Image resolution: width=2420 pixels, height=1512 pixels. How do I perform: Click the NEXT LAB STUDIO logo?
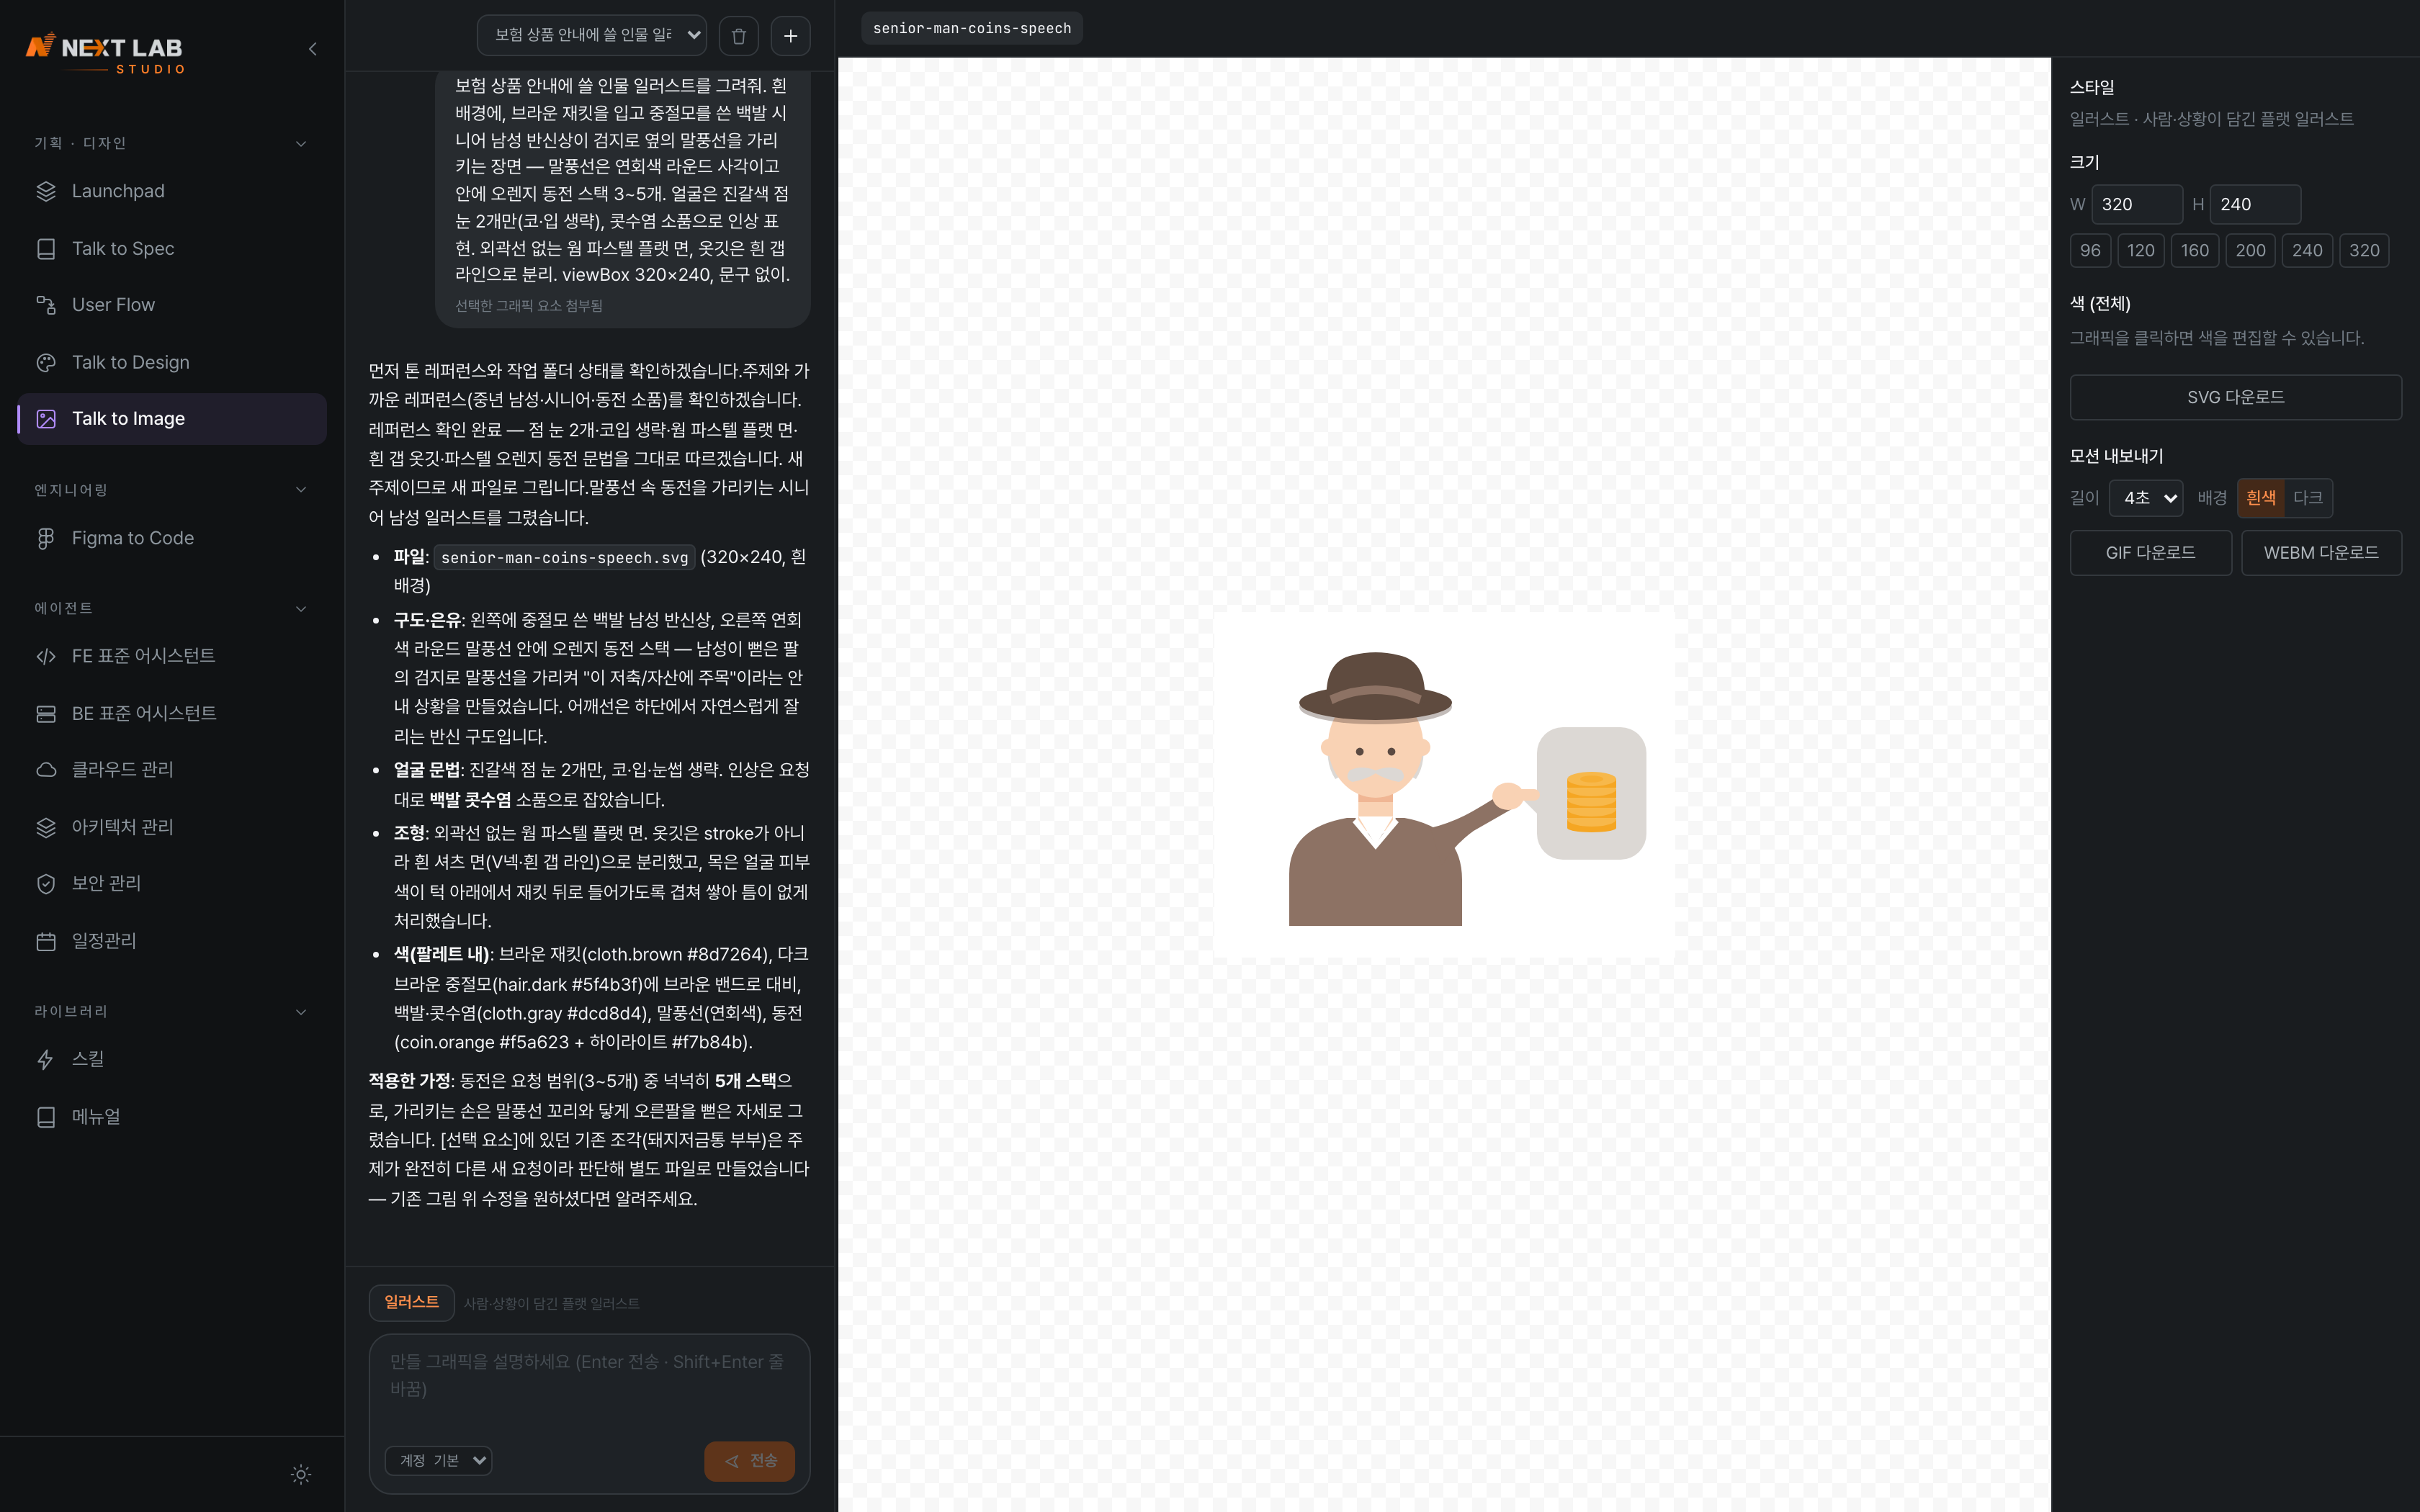tap(106, 53)
